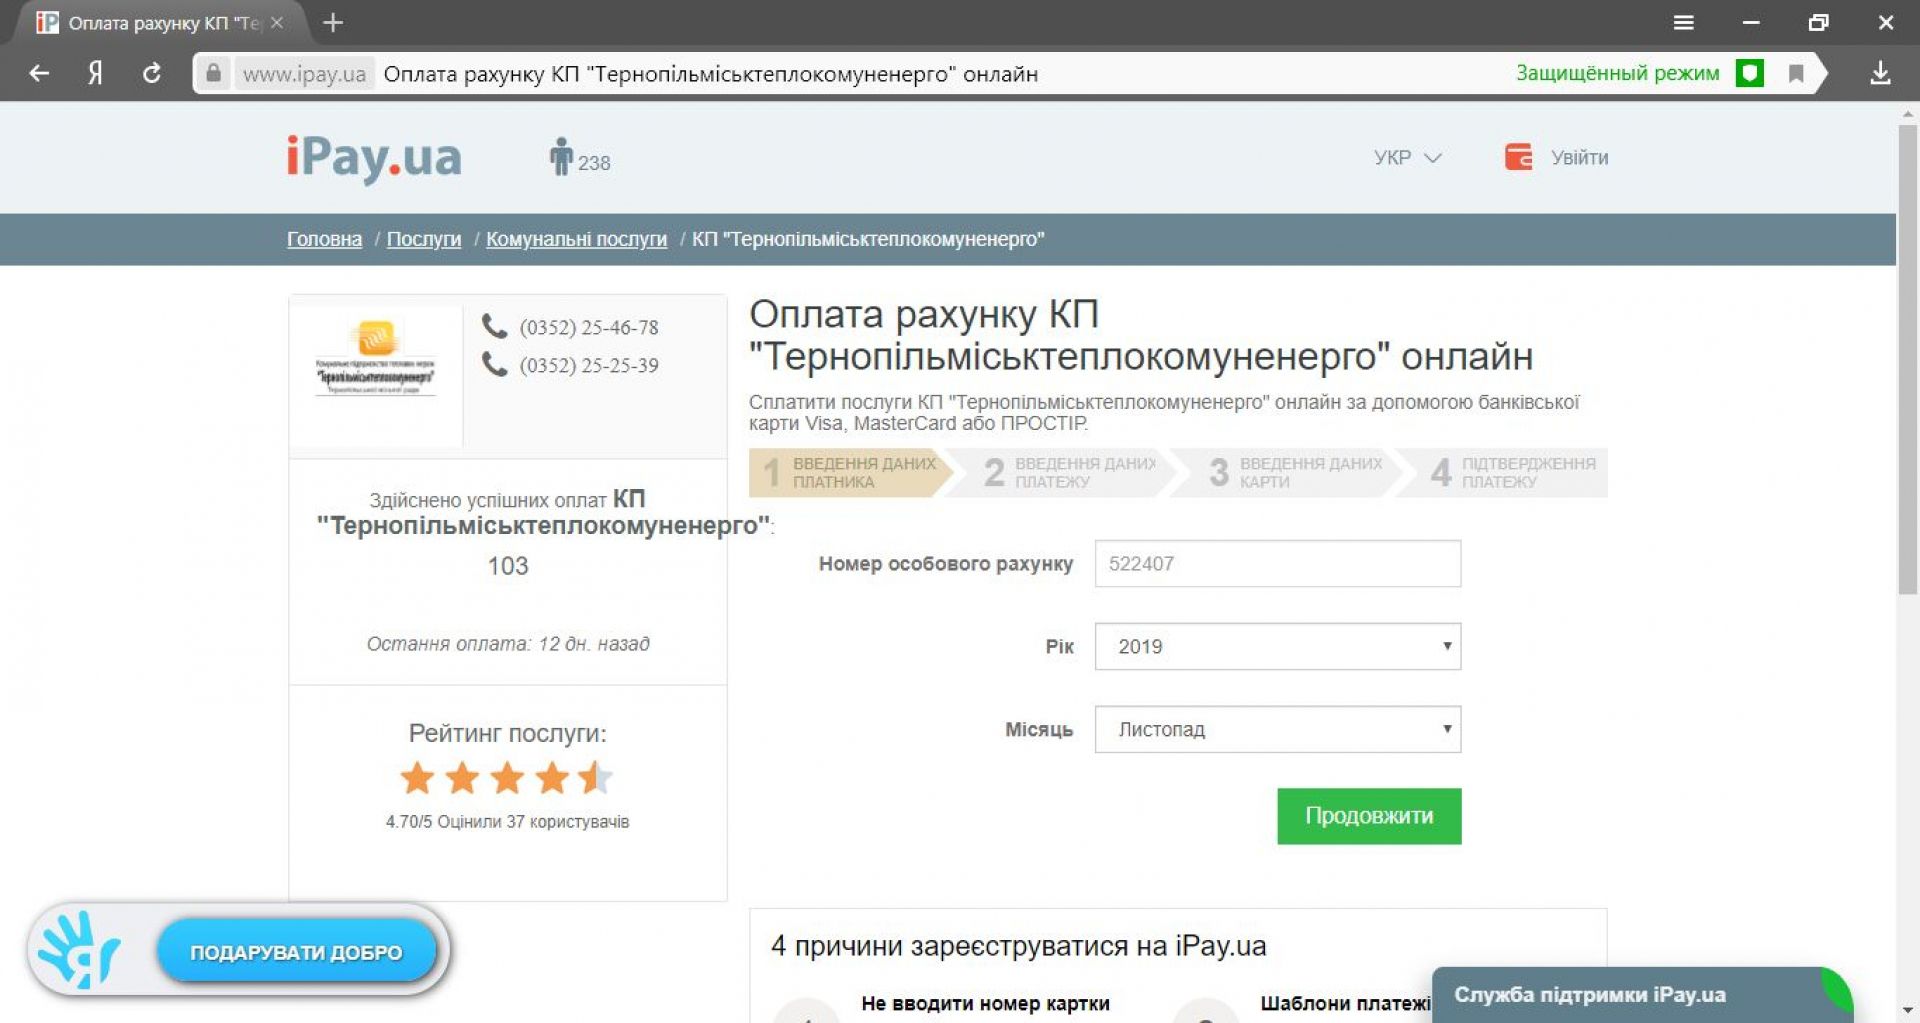Bookmark the page with bookmark icon
Viewport: 1920px width, 1023px height.
(1796, 73)
